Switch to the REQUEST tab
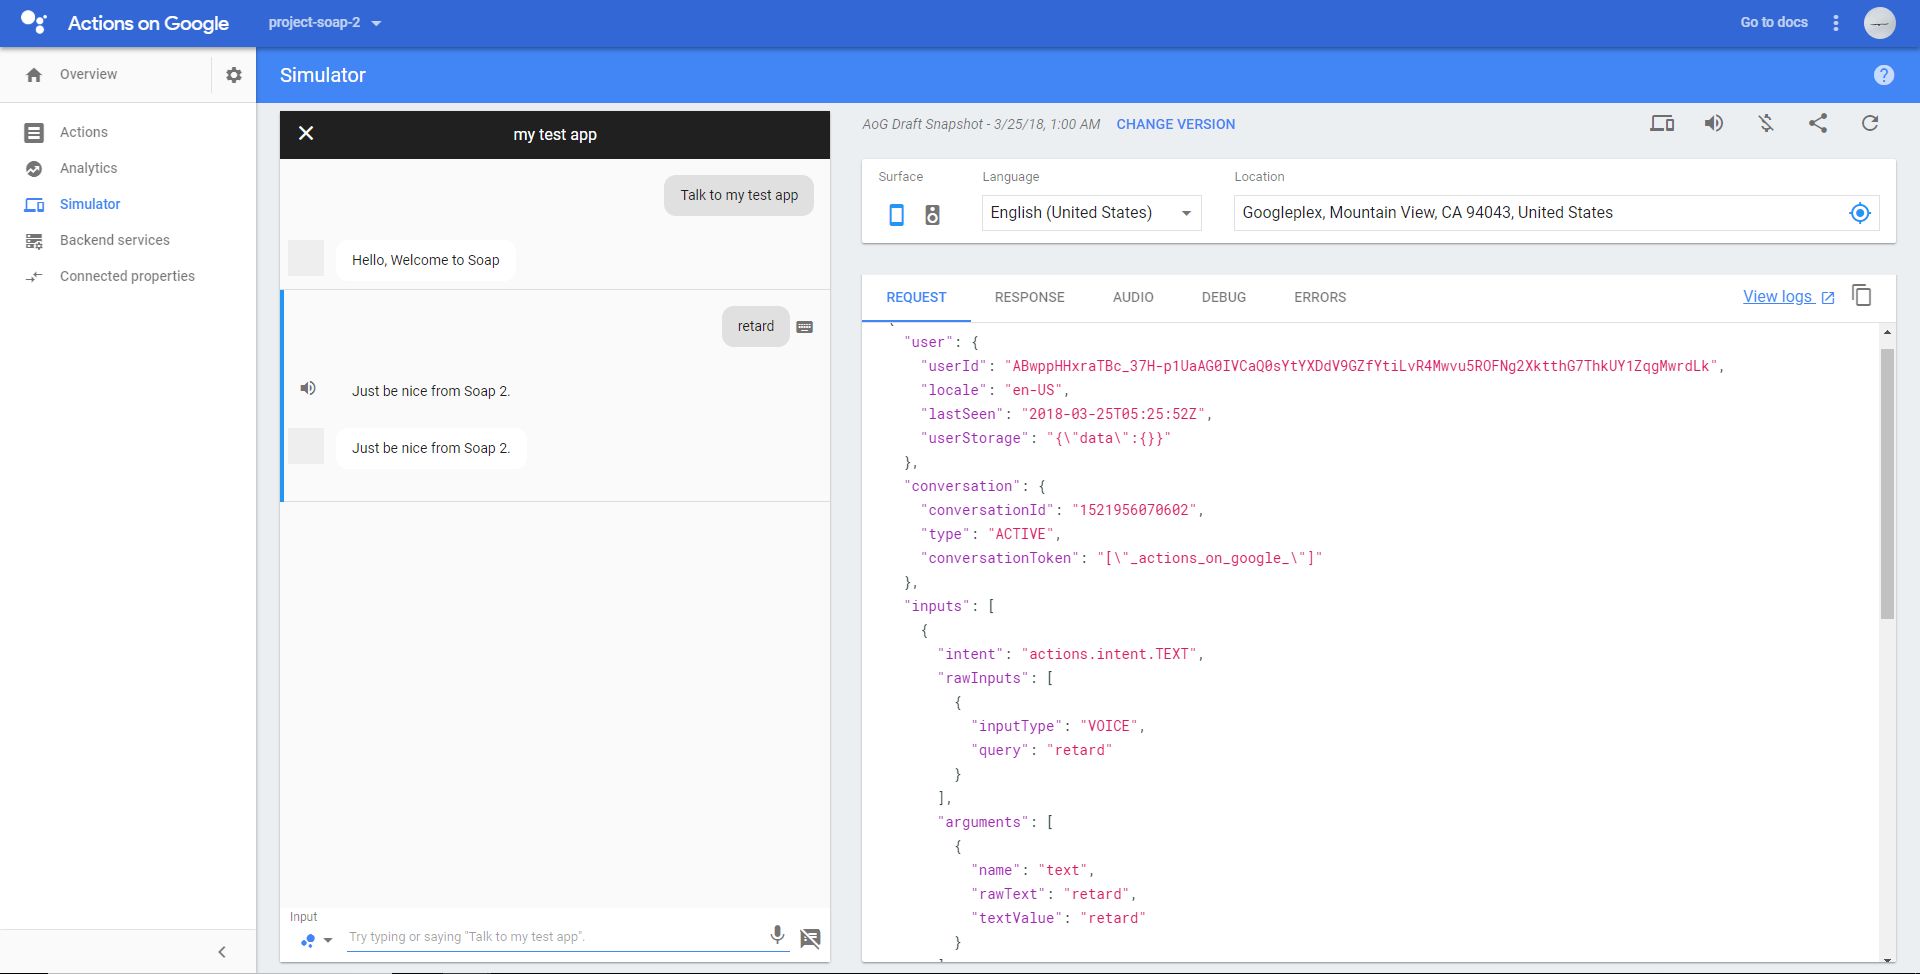Image resolution: width=1920 pixels, height=974 pixels. point(916,298)
